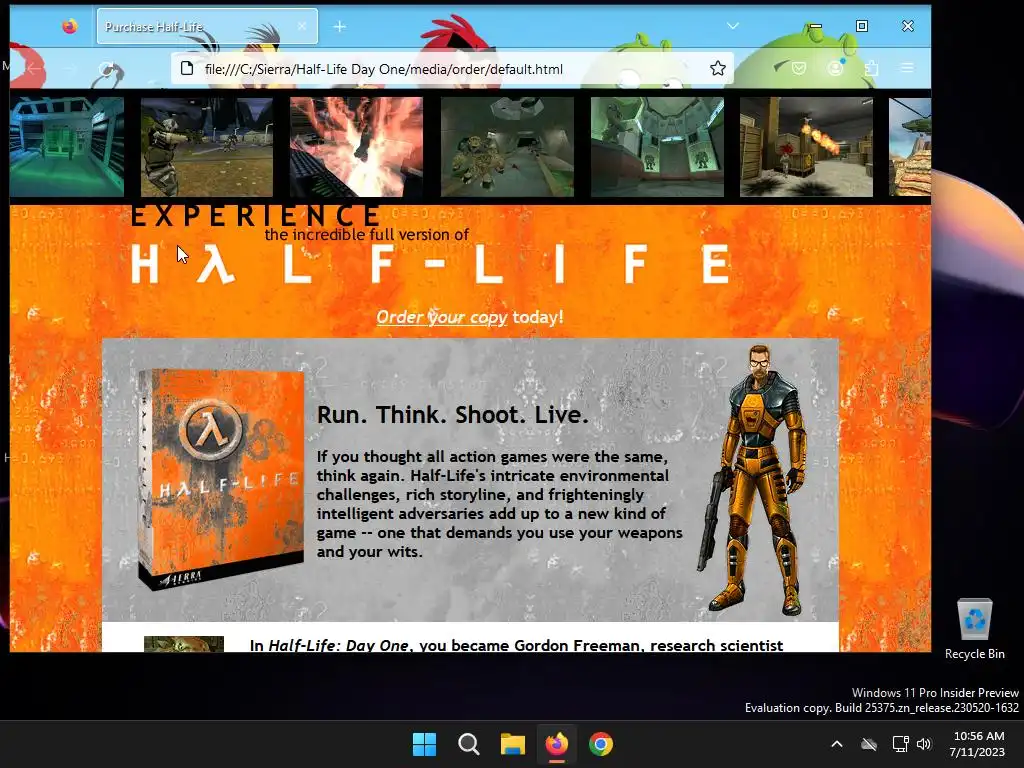Click the page info icon in address bar
1024x768 pixels.
coord(187,69)
